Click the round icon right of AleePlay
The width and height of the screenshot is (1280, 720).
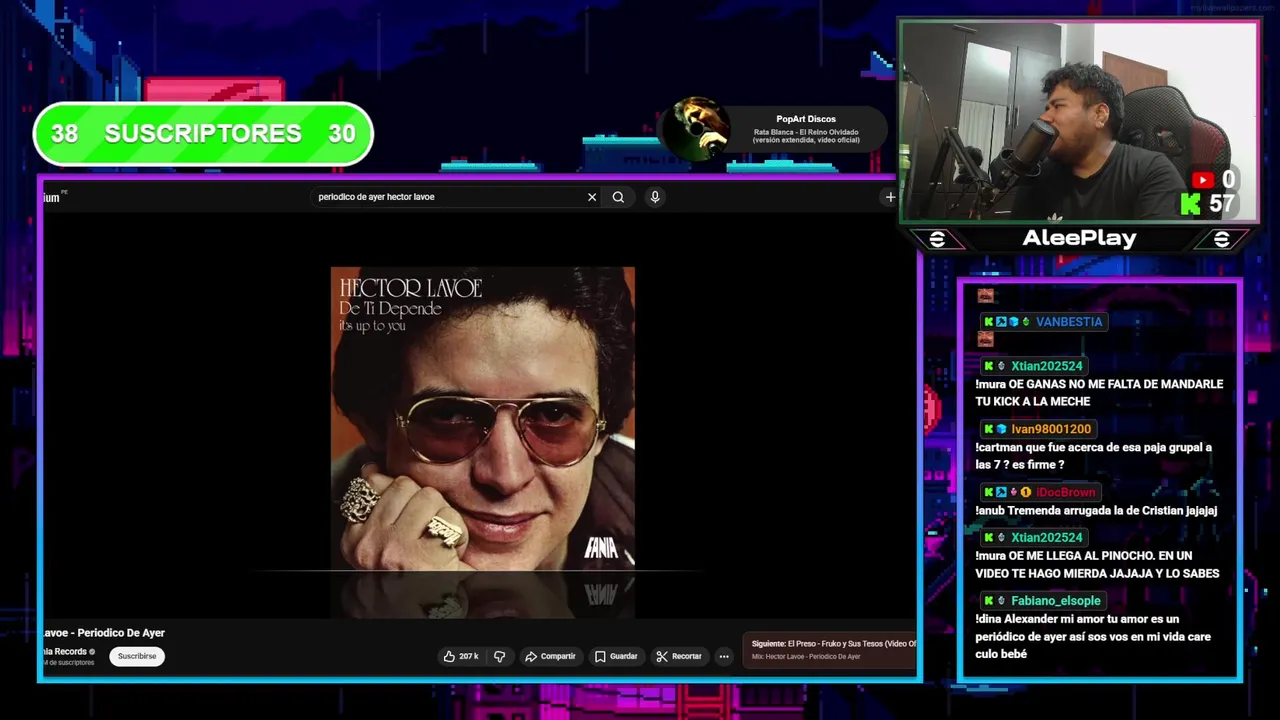pyautogui.click(x=1221, y=239)
